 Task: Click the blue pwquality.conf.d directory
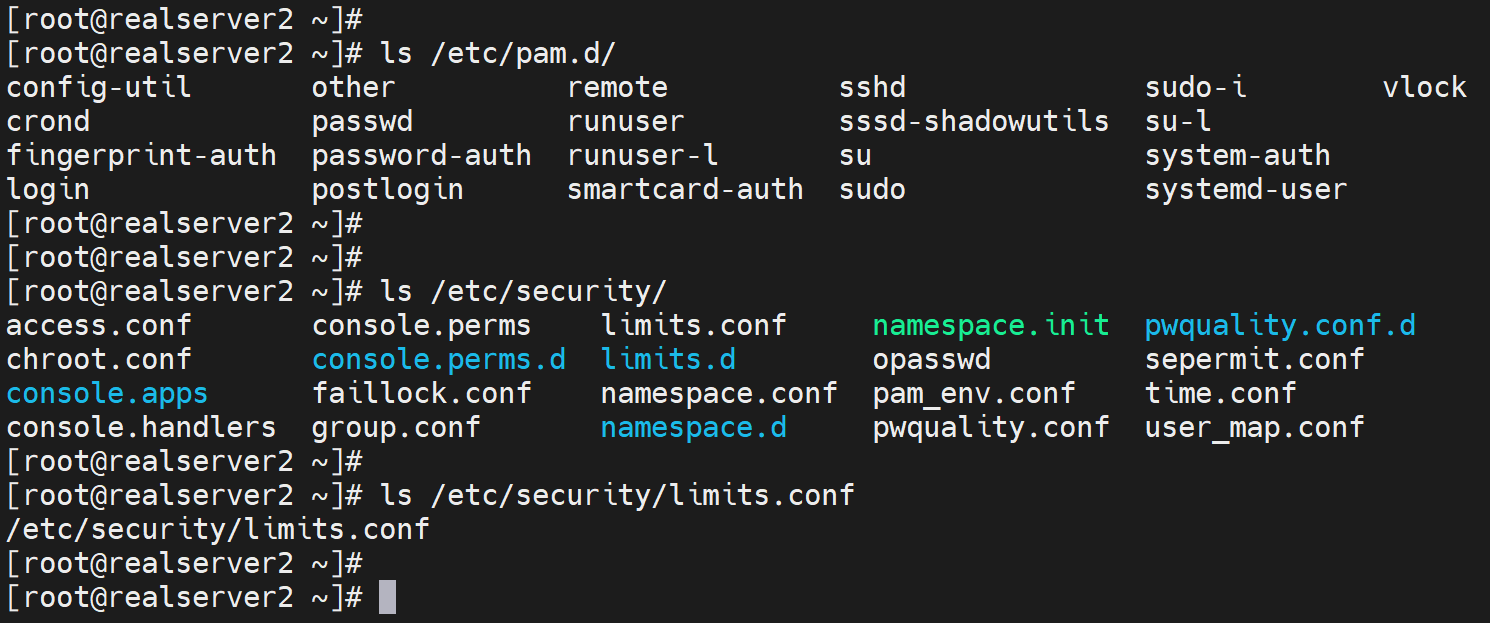[1280, 325]
